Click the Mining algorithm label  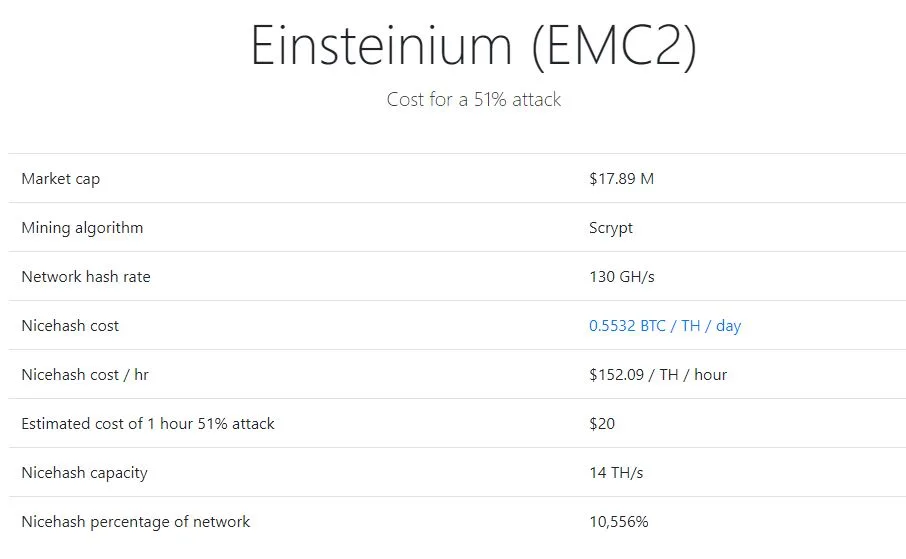82,228
